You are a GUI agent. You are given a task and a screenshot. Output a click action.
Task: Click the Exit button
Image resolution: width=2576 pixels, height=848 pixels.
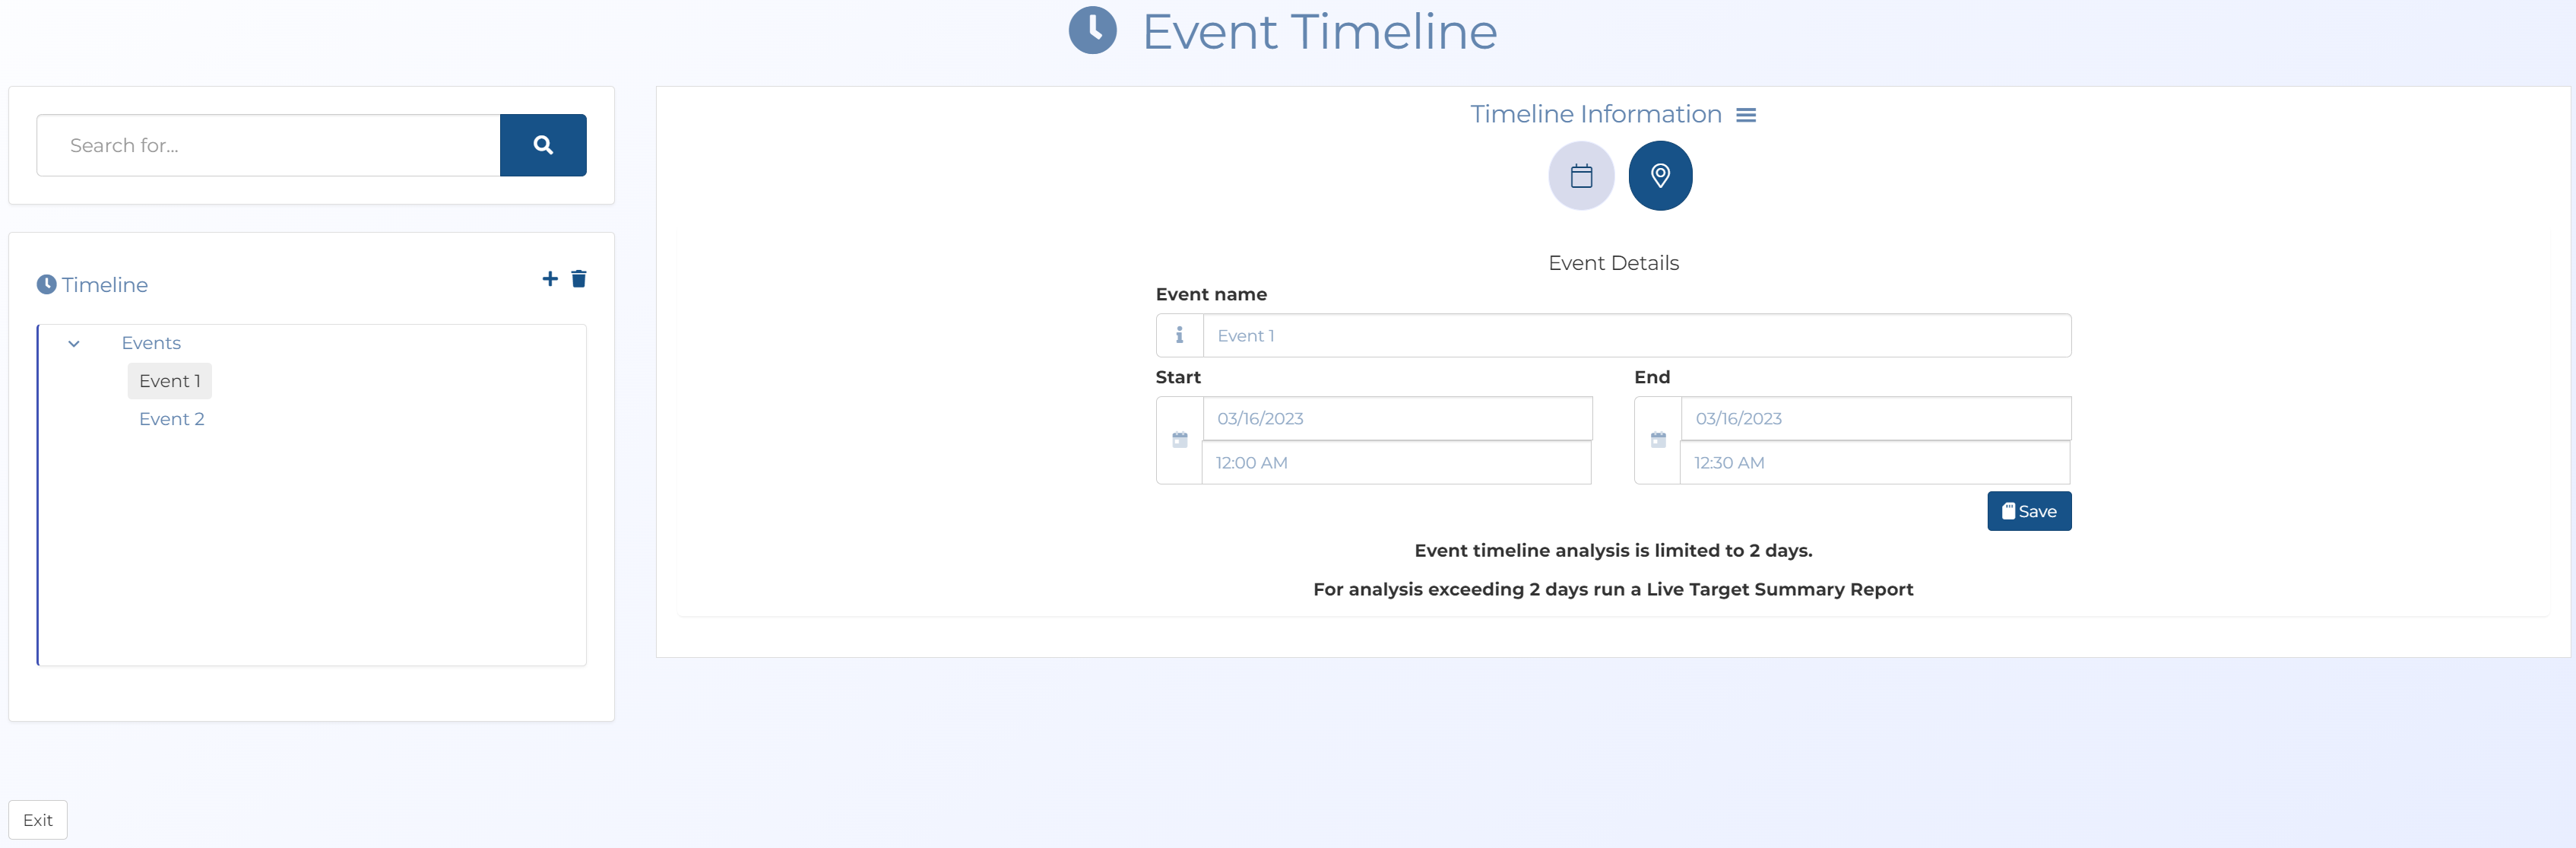38,820
